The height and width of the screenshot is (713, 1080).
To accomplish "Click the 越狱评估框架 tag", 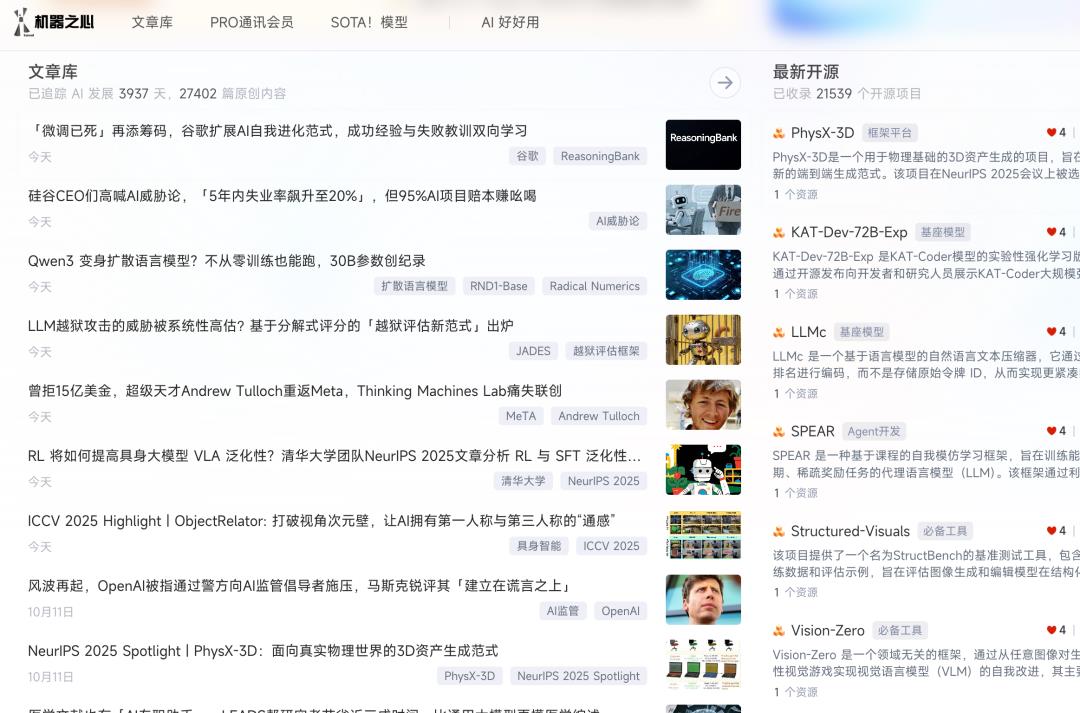I will pyautogui.click(x=606, y=351).
